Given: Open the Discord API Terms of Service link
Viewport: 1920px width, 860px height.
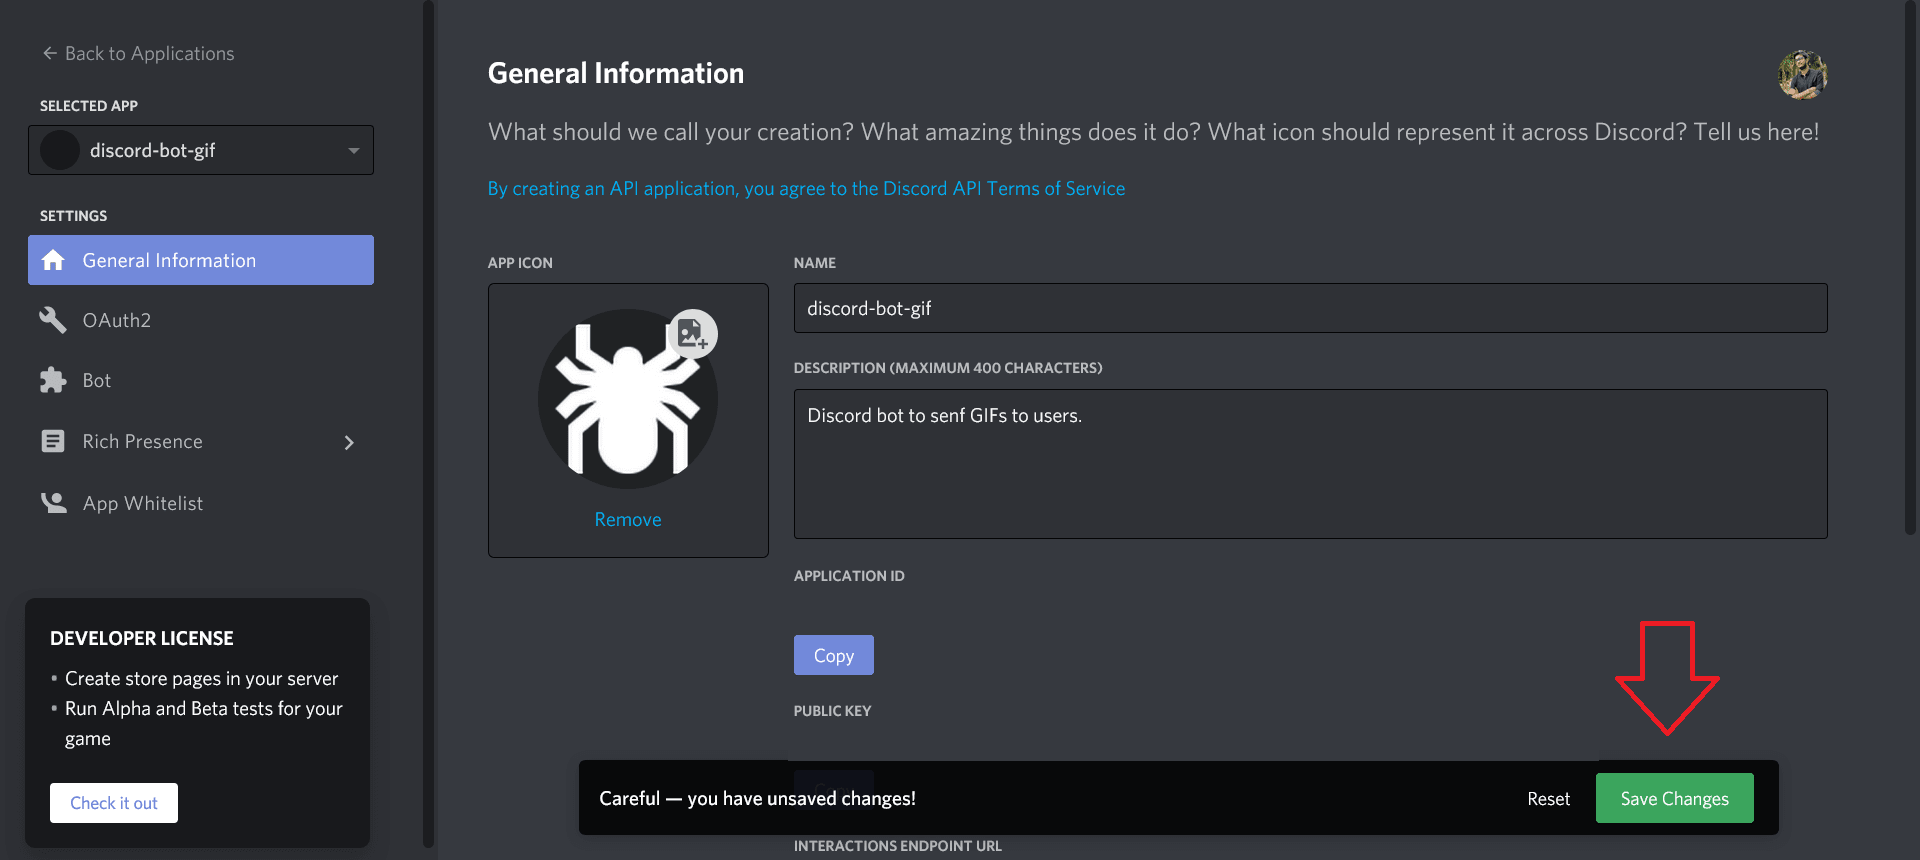Looking at the screenshot, I should coord(806,188).
